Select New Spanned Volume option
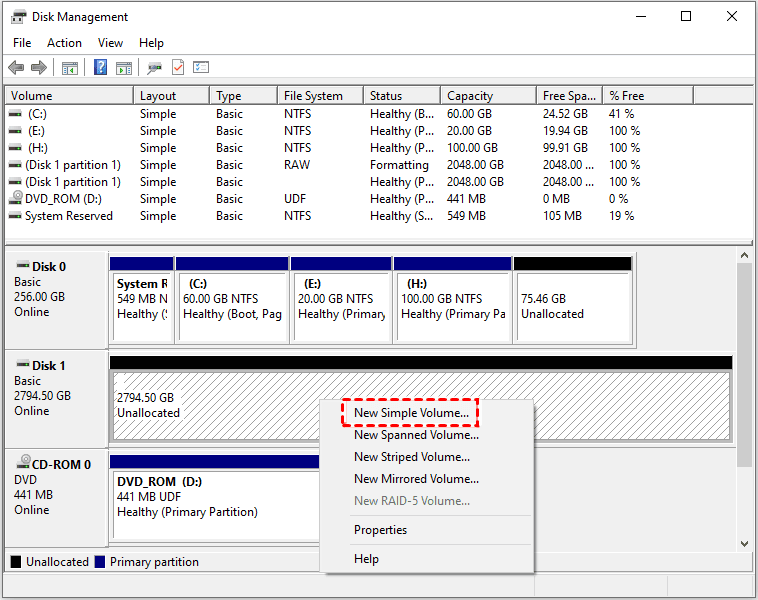Screen dimensions: 758x600 click(x=416, y=435)
